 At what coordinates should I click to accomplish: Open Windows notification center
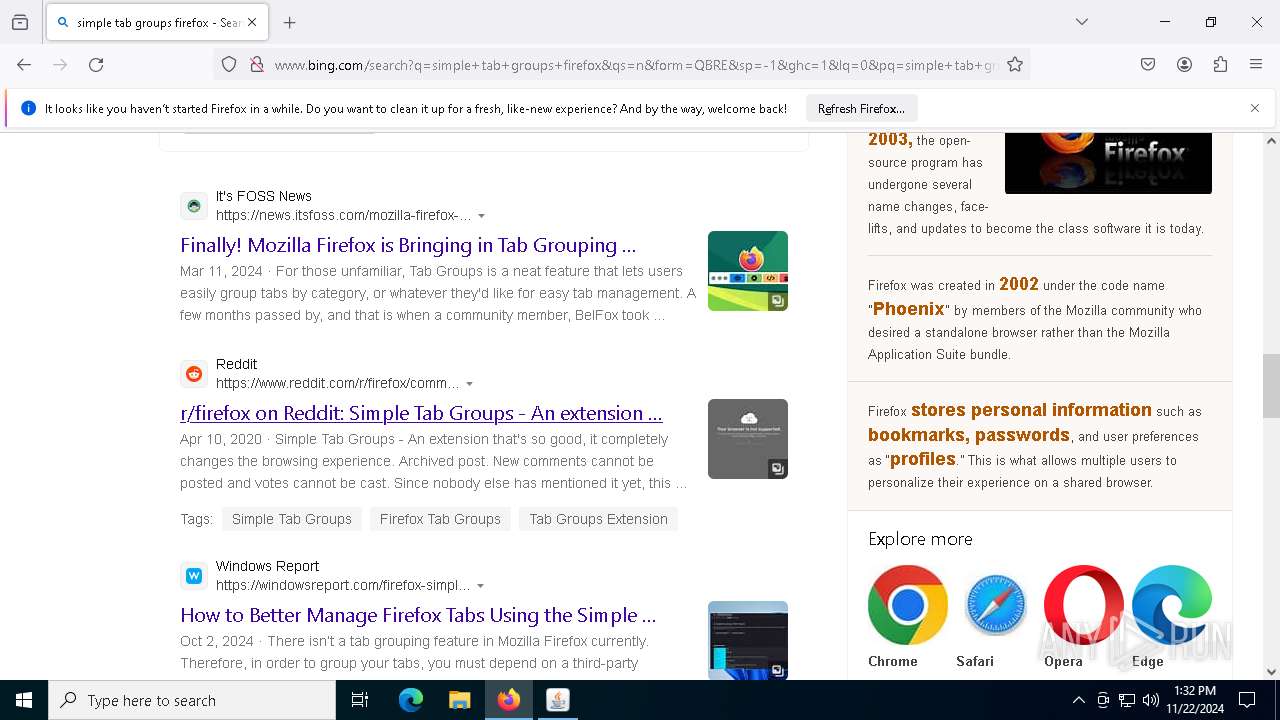point(1247,700)
